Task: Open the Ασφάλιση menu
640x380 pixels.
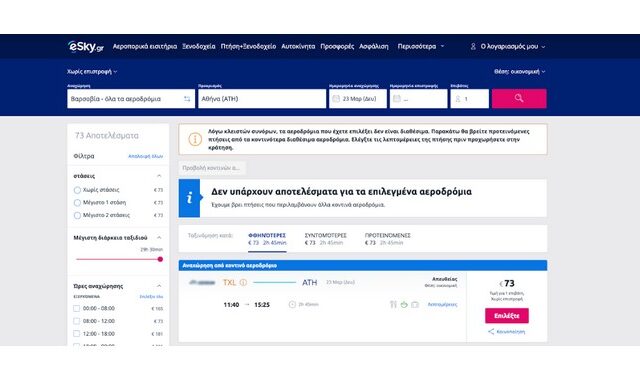Action: 374,47
